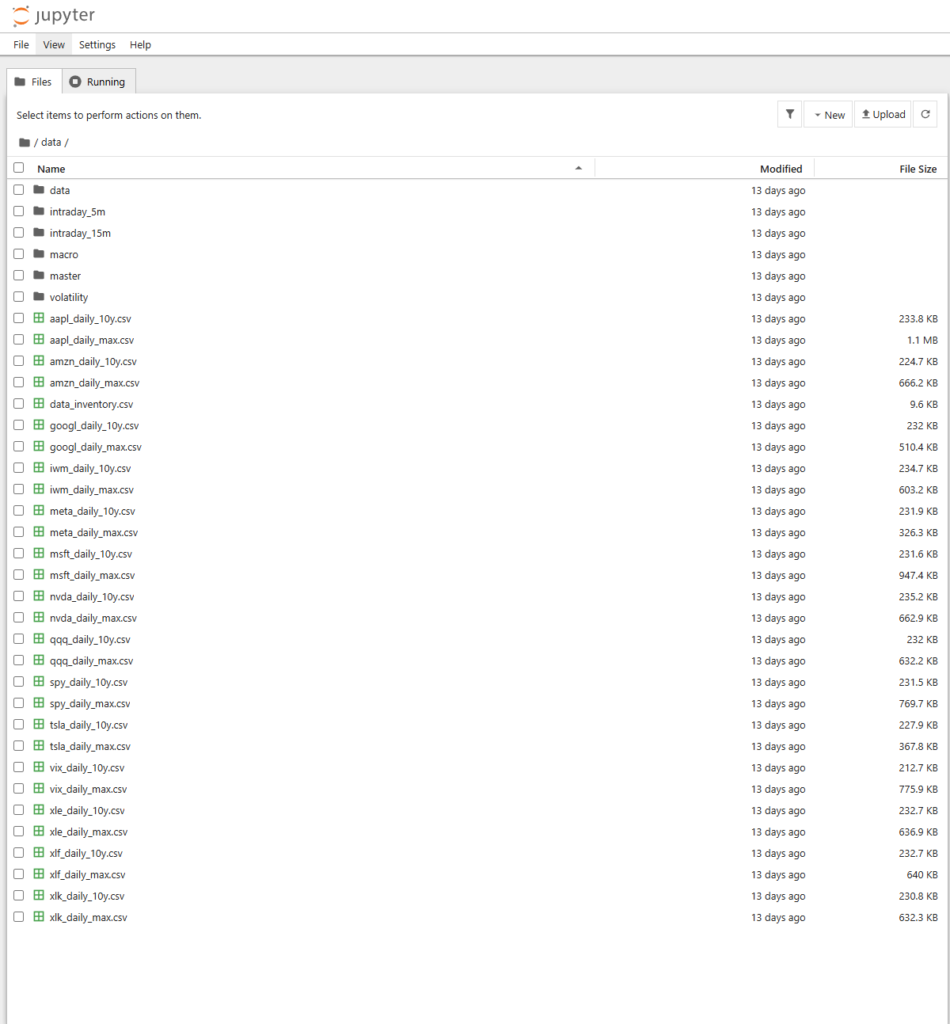This screenshot has height=1024, width=950.
Task: Click the aapl_daily_10y.csv spreadsheet icon
Action: [x=39, y=318]
